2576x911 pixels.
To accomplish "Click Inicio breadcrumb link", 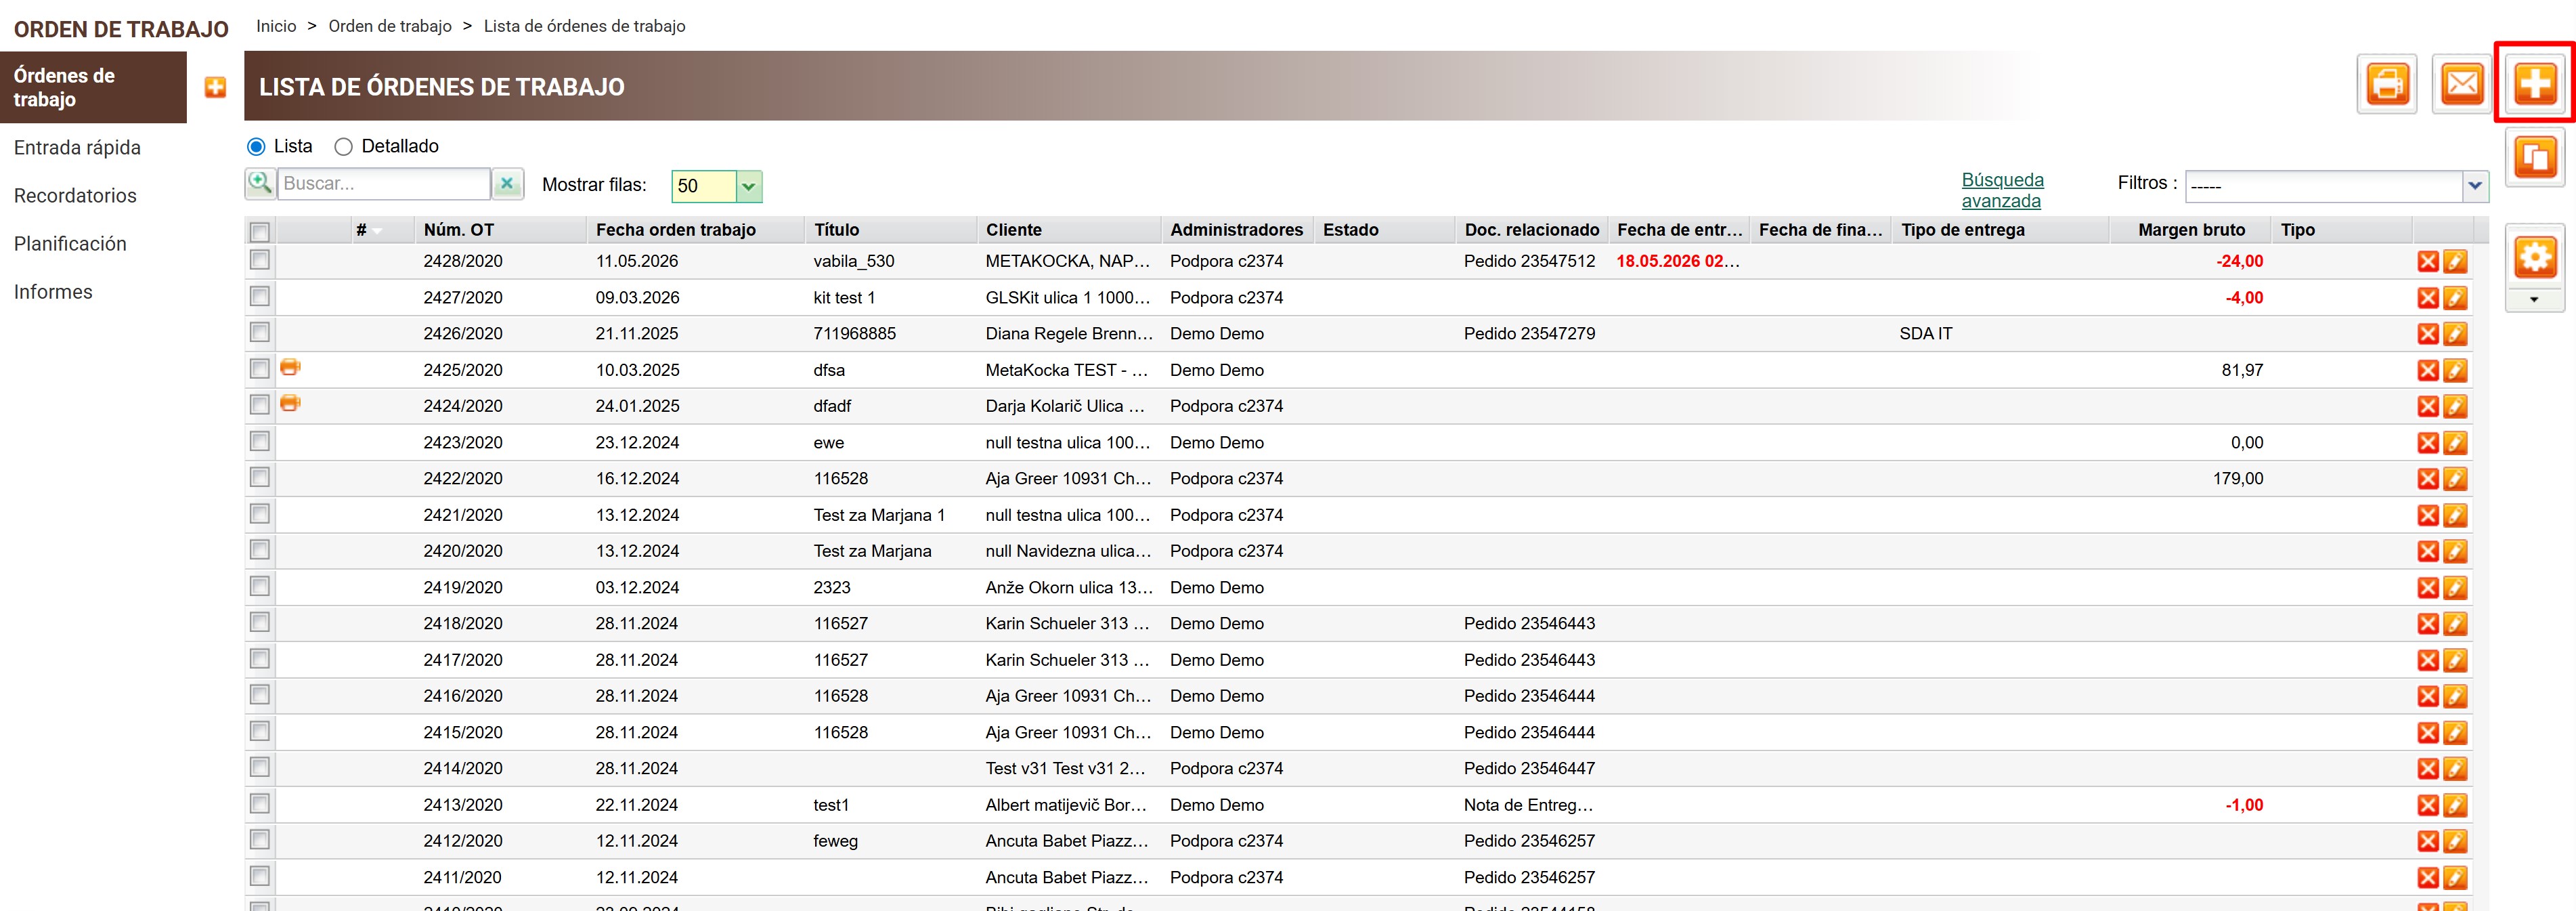I will (x=276, y=26).
